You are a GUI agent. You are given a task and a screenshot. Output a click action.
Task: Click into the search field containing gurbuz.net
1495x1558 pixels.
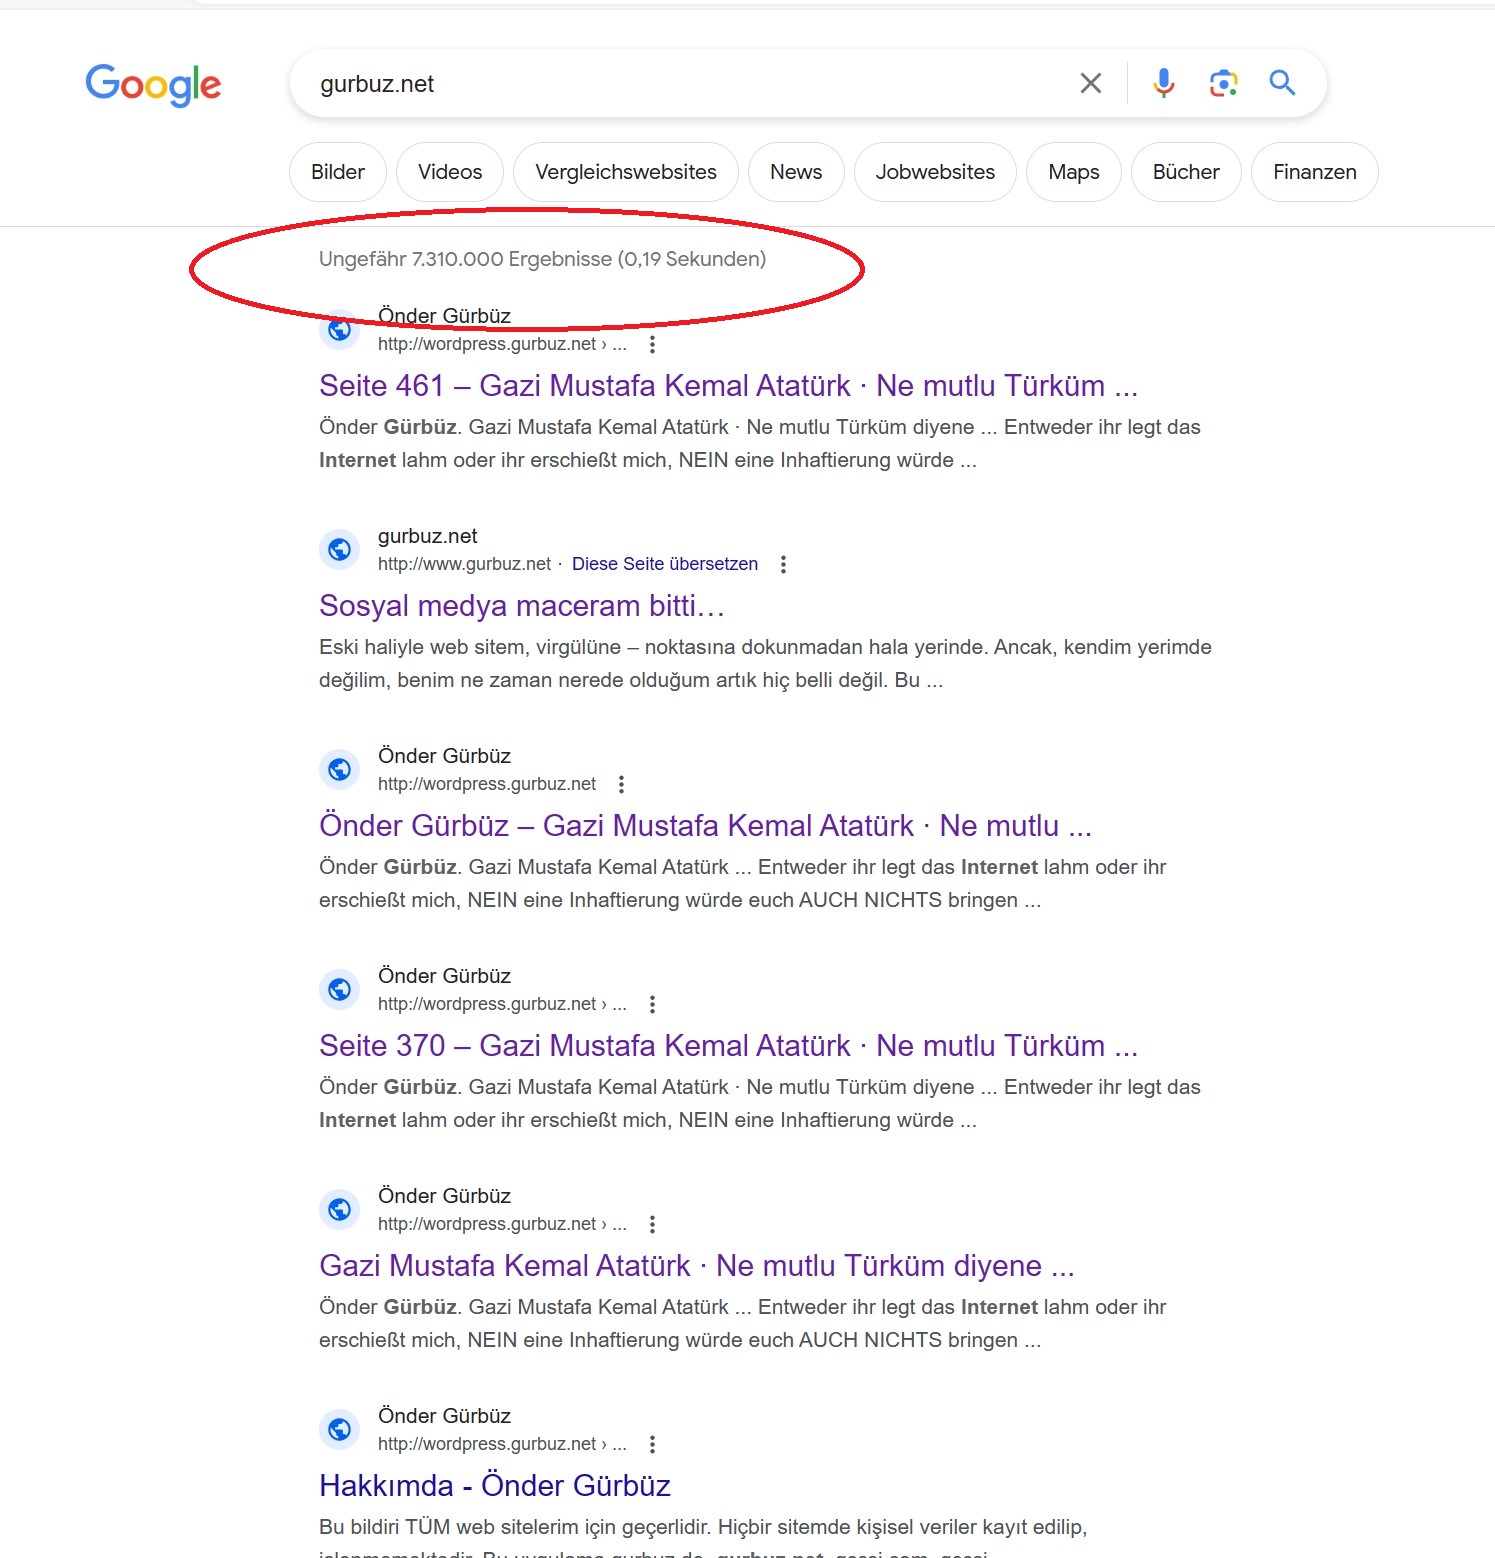coord(690,84)
